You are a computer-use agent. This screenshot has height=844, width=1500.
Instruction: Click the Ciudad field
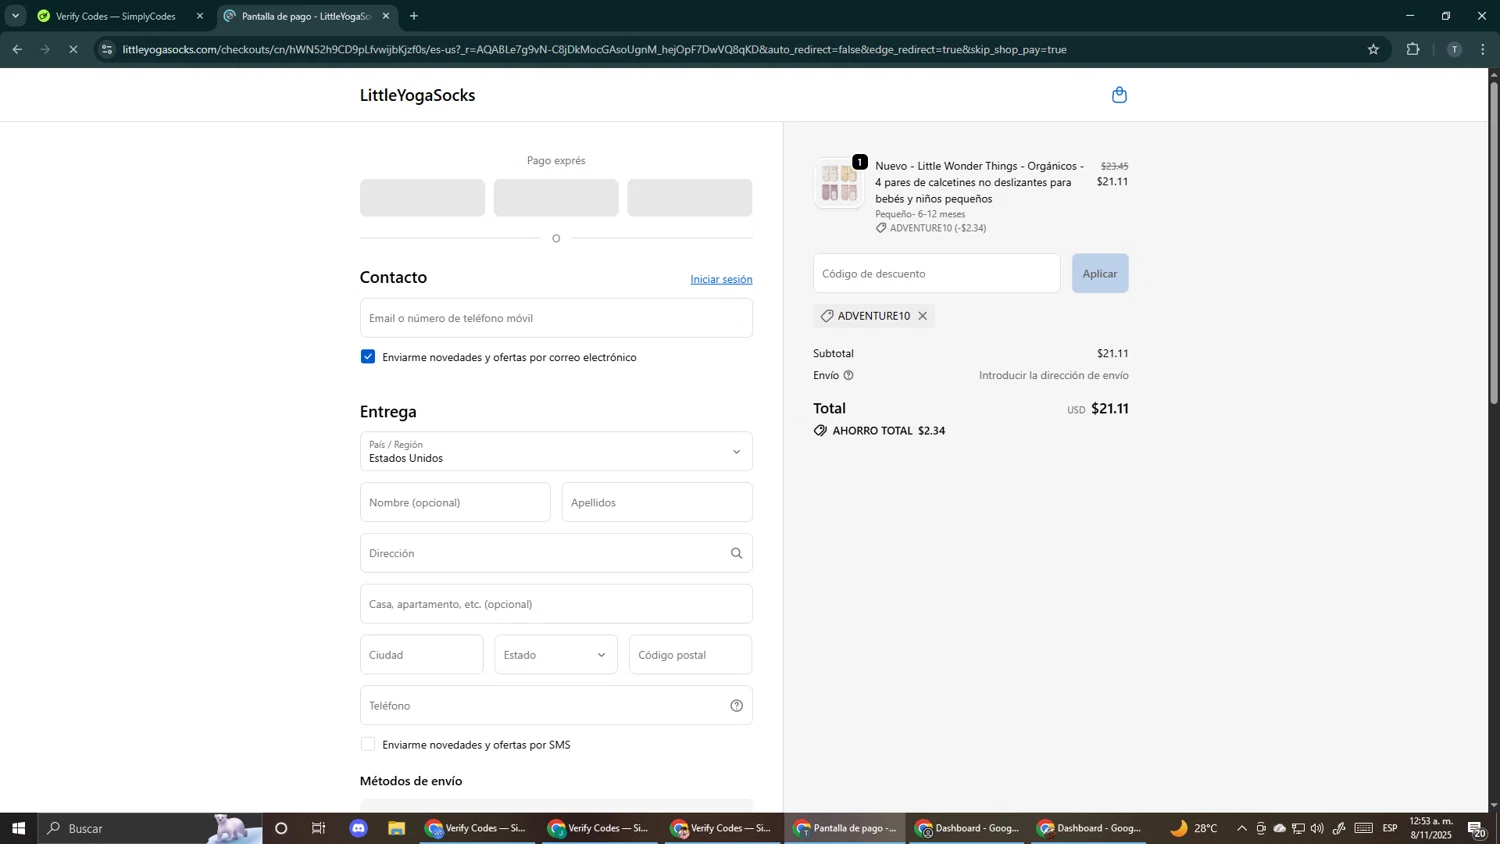[x=422, y=655]
